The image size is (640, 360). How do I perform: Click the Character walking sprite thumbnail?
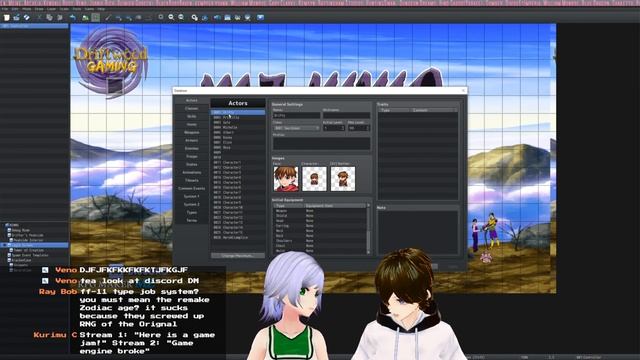click(314, 179)
